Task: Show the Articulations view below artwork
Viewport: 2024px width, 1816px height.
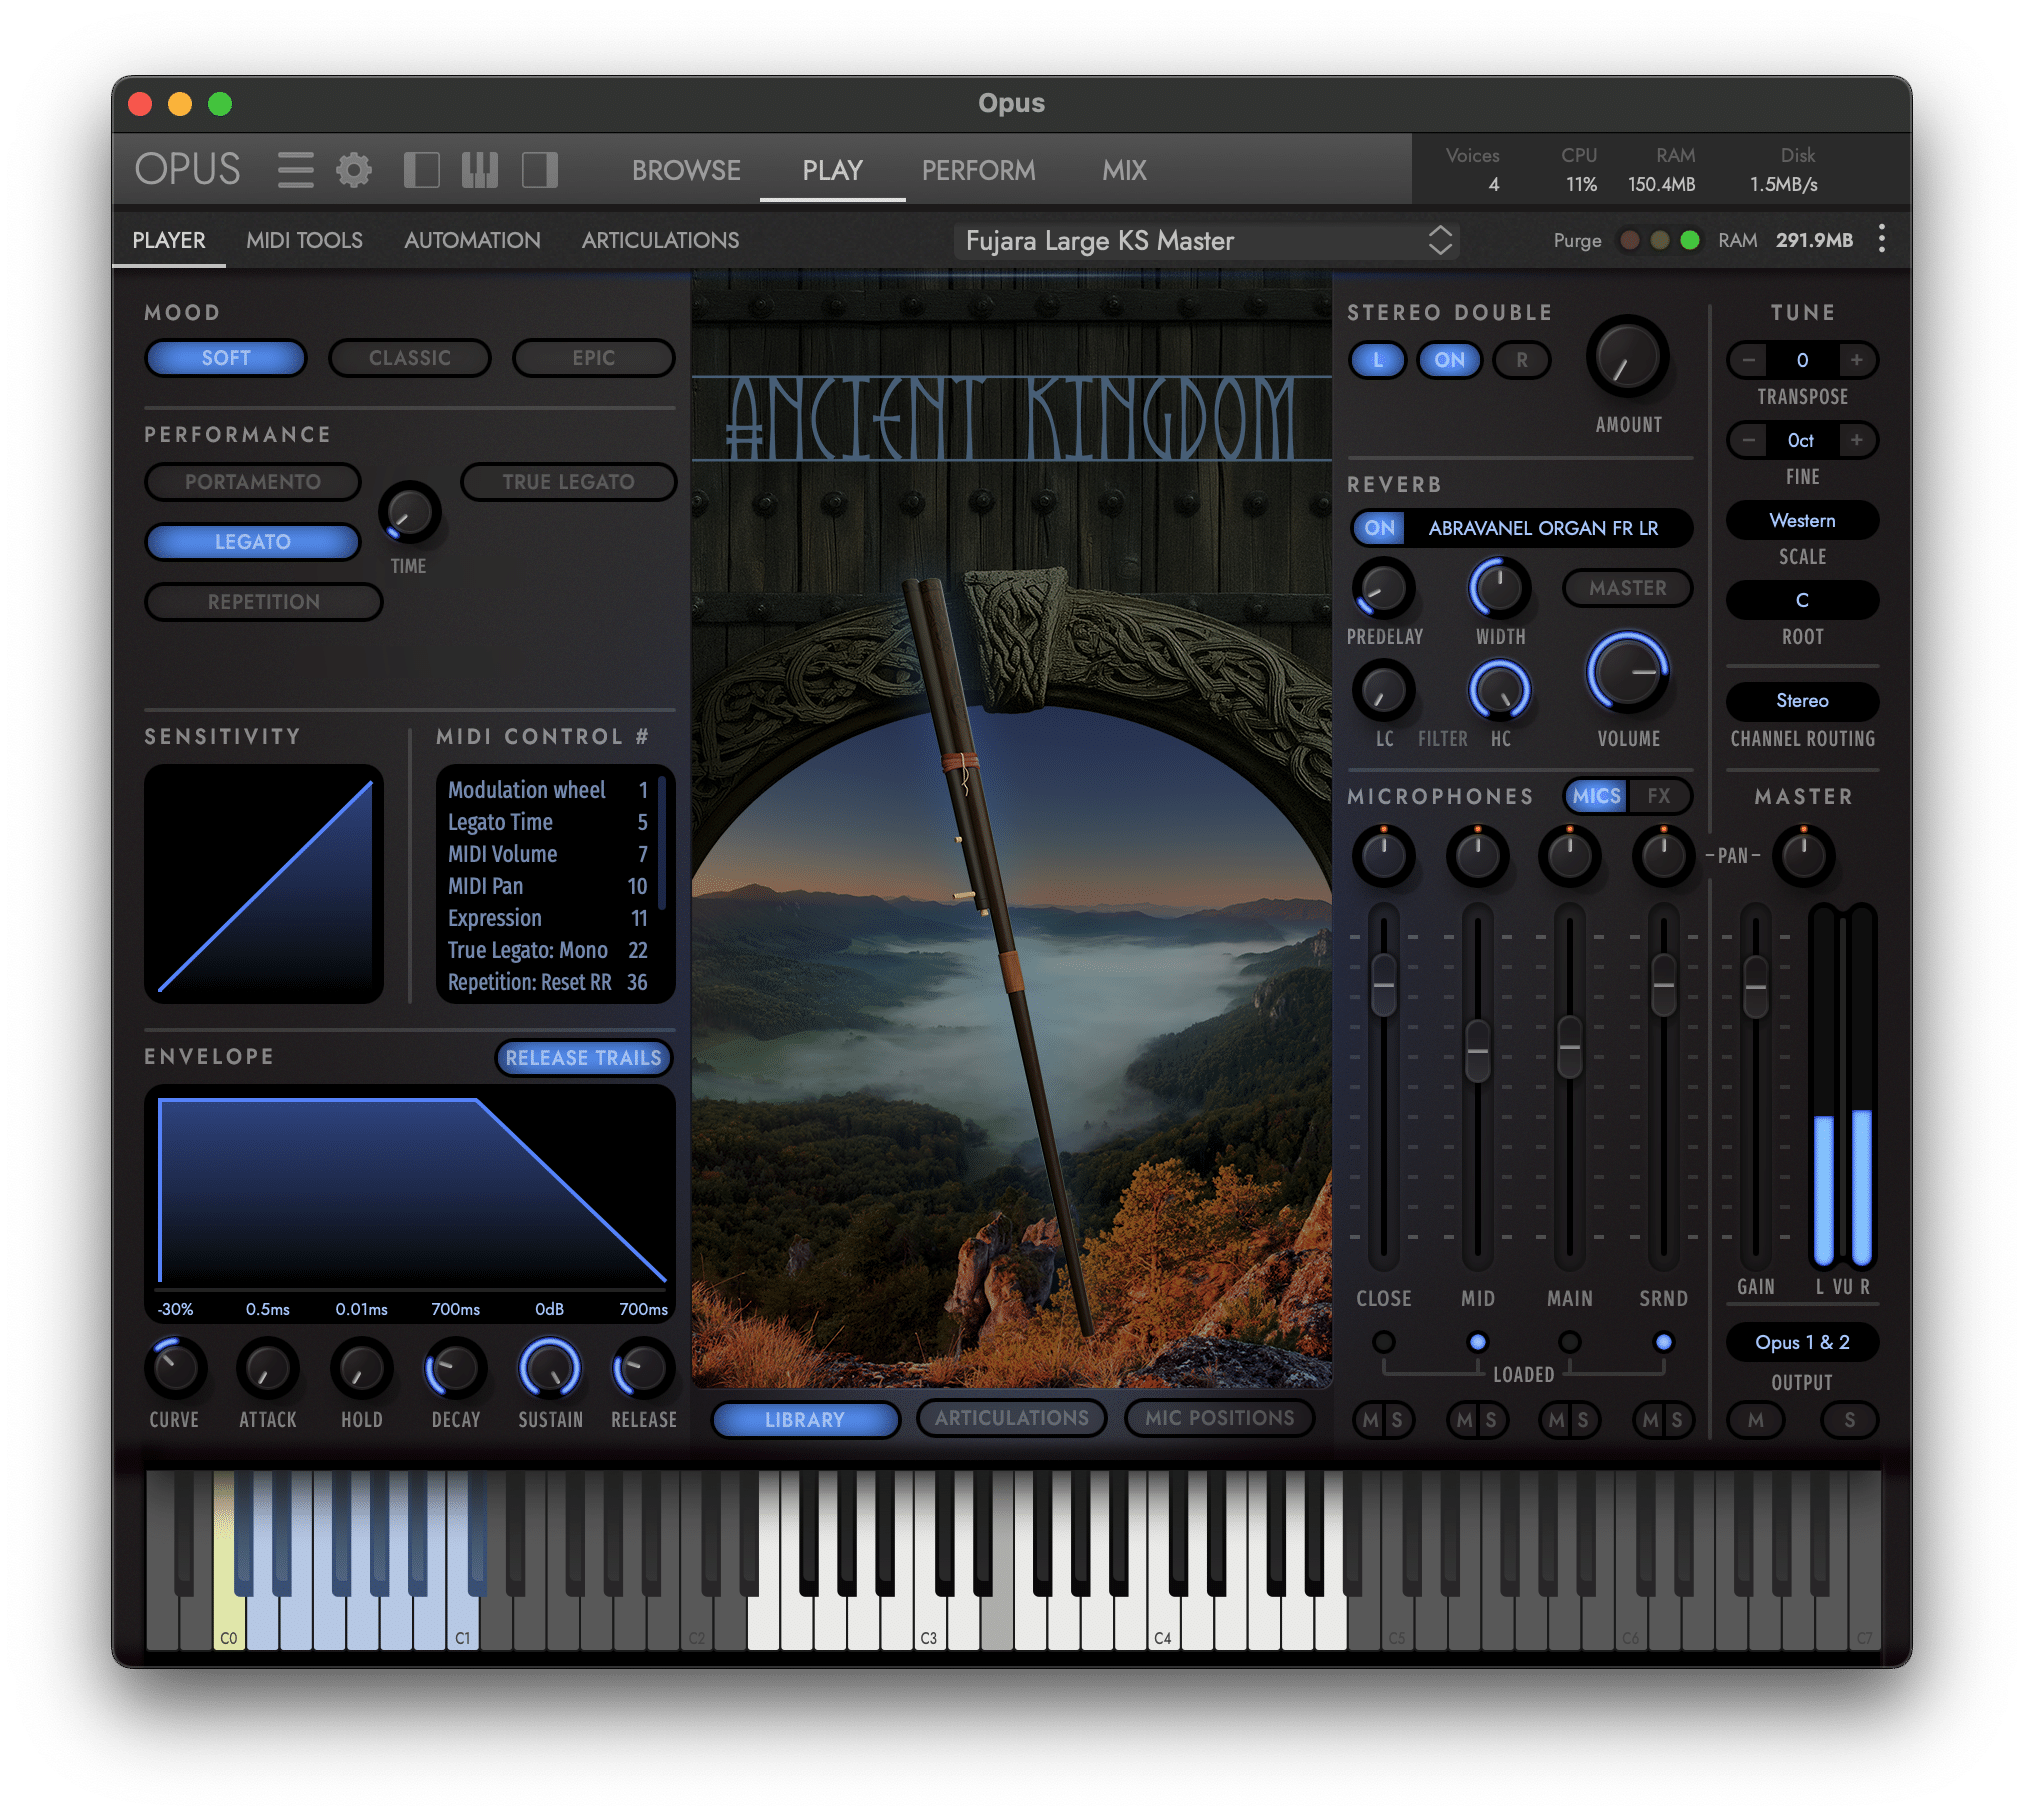Action: (1011, 1418)
